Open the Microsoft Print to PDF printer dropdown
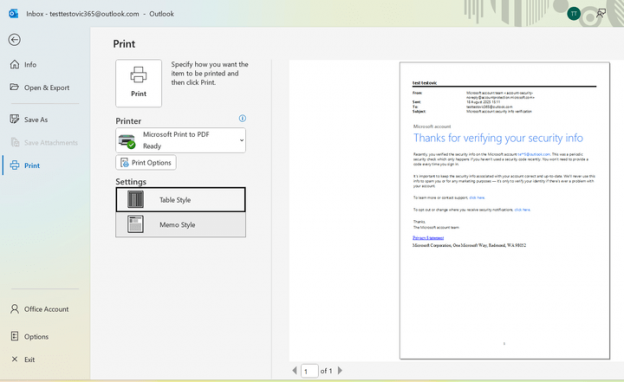 pyautogui.click(x=181, y=140)
